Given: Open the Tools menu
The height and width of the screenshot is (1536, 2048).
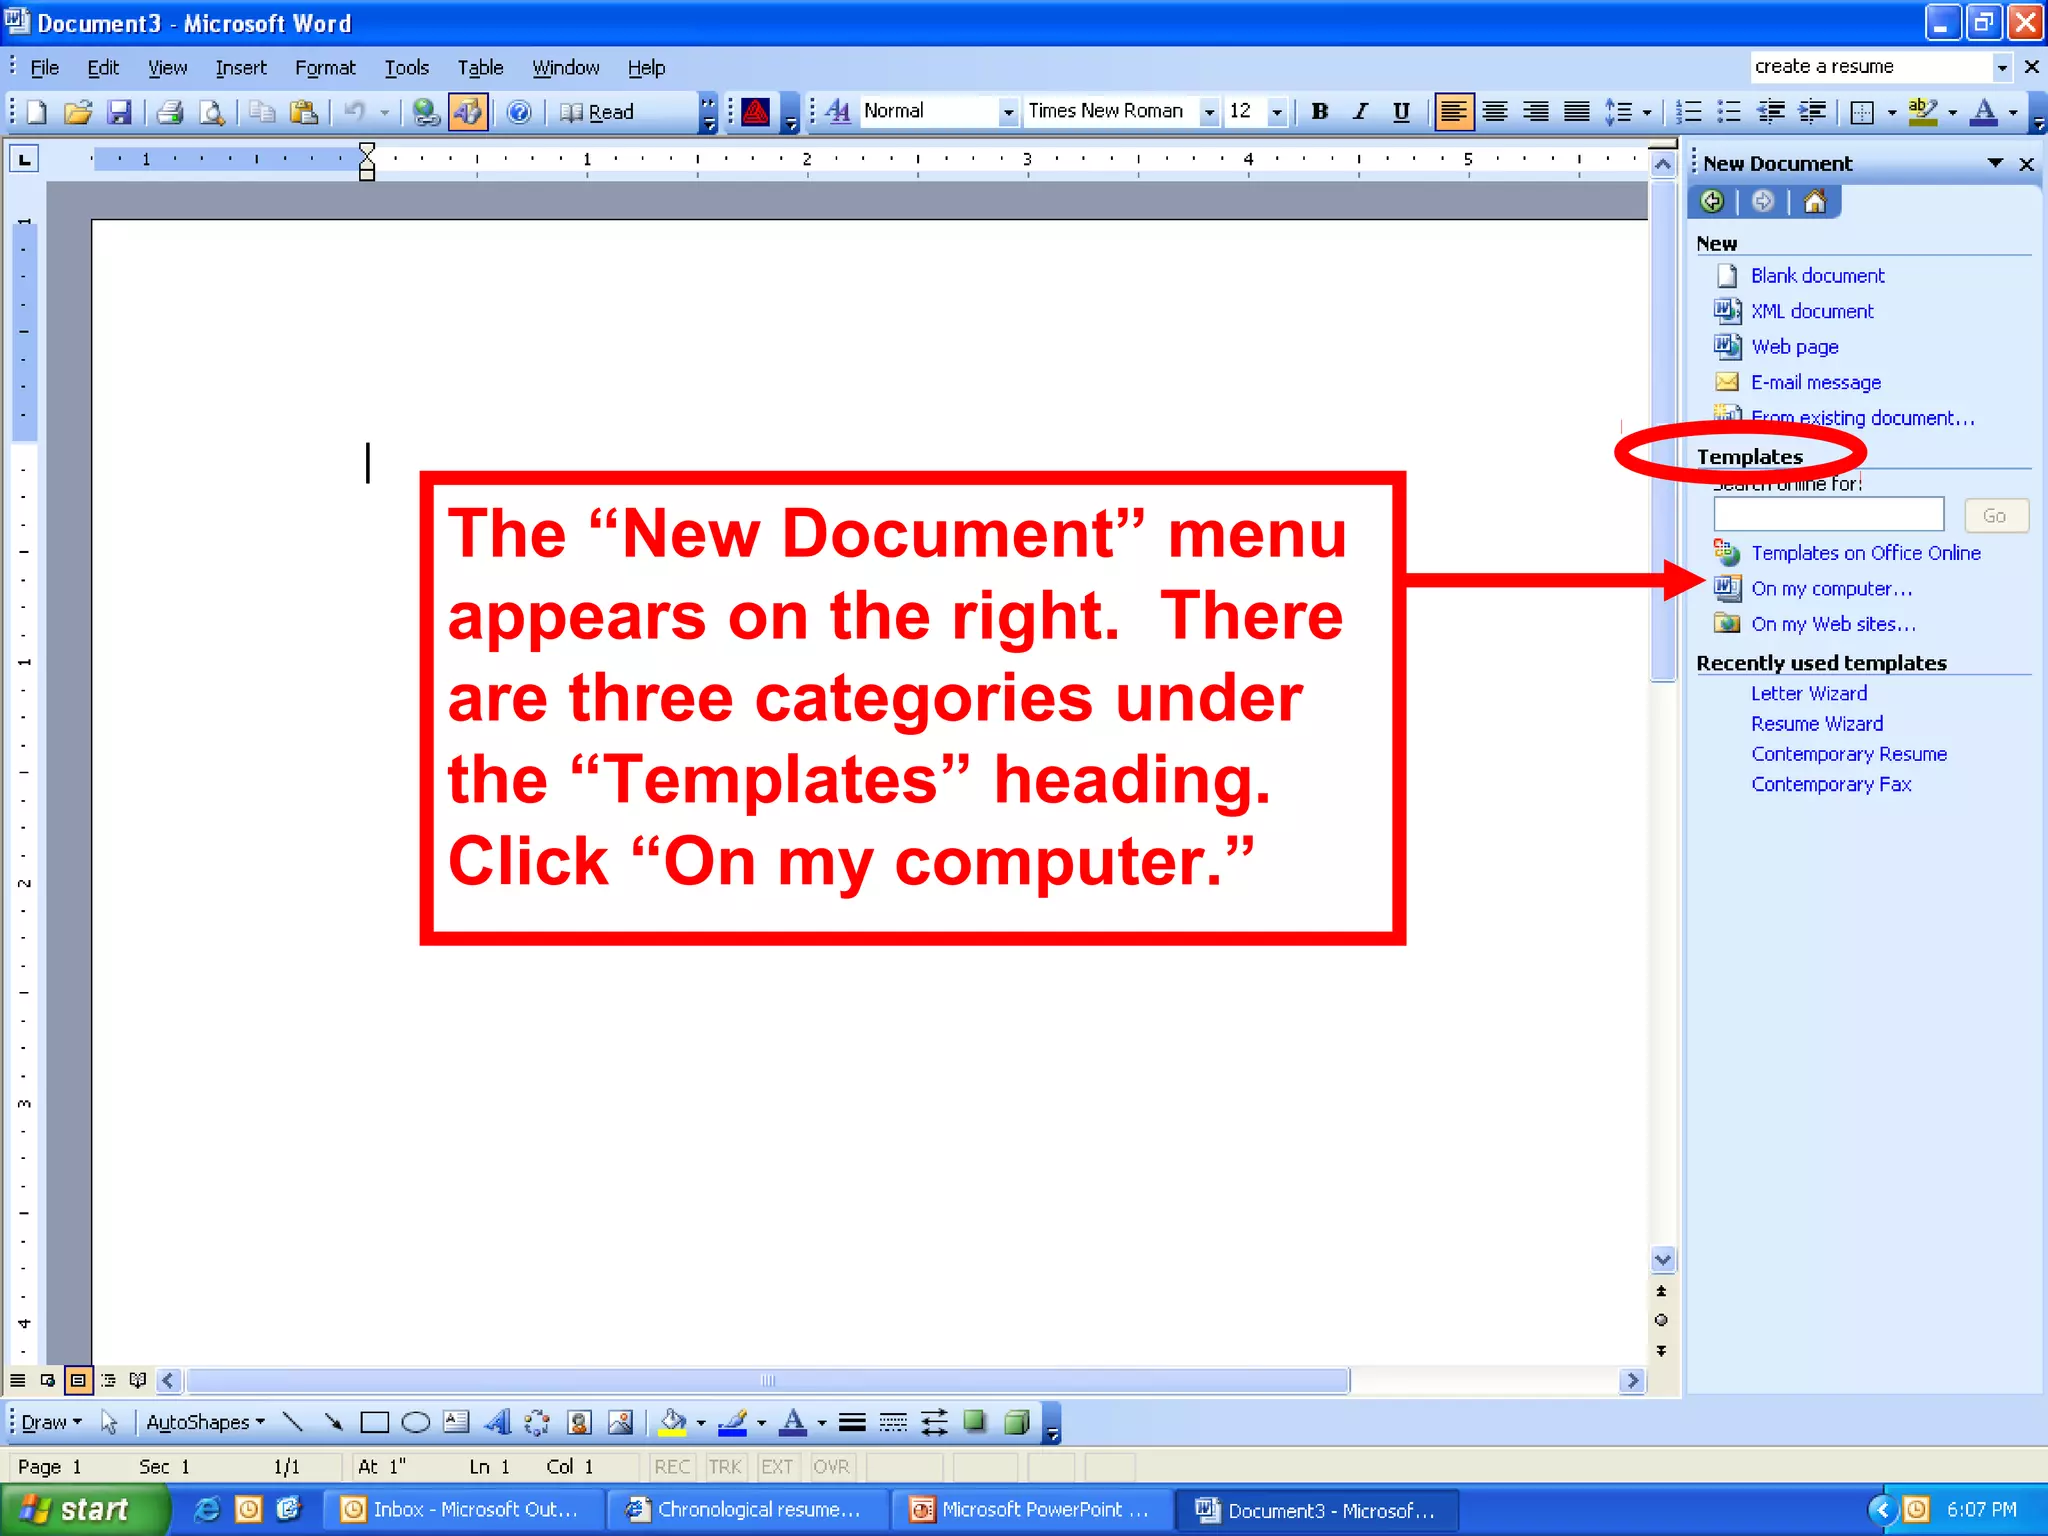Looking at the screenshot, I should pos(406,67).
